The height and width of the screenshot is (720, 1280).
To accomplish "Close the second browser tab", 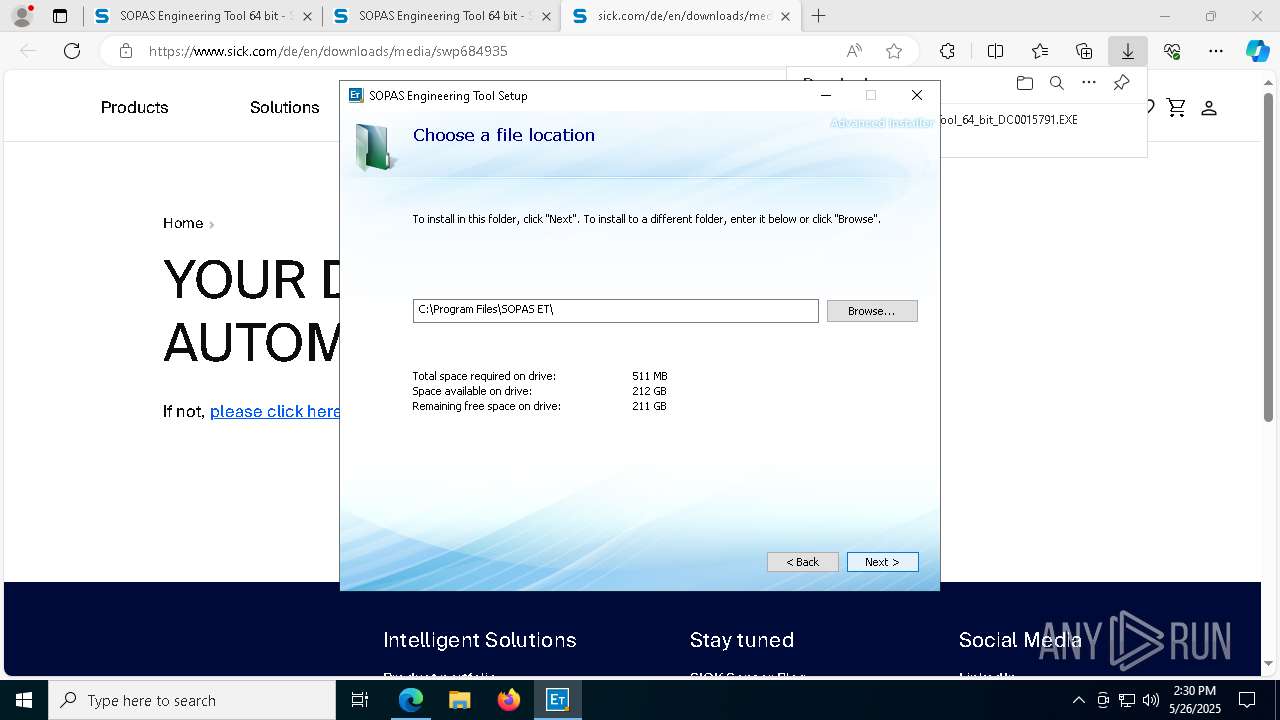I will 546,17.
